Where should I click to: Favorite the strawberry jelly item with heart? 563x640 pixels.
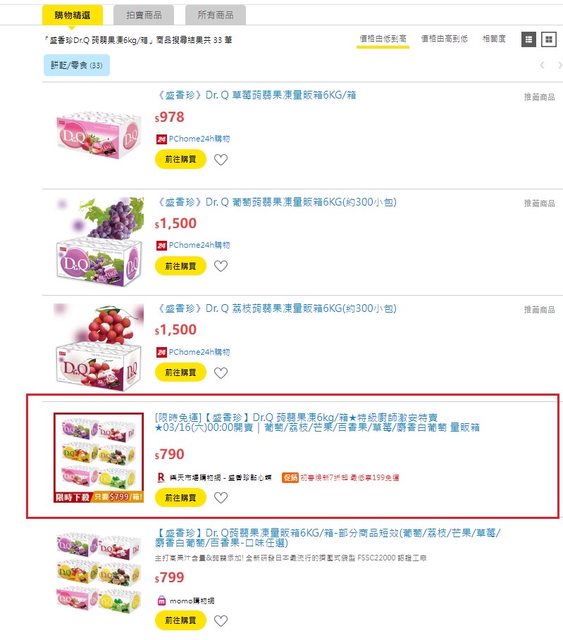point(221,160)
